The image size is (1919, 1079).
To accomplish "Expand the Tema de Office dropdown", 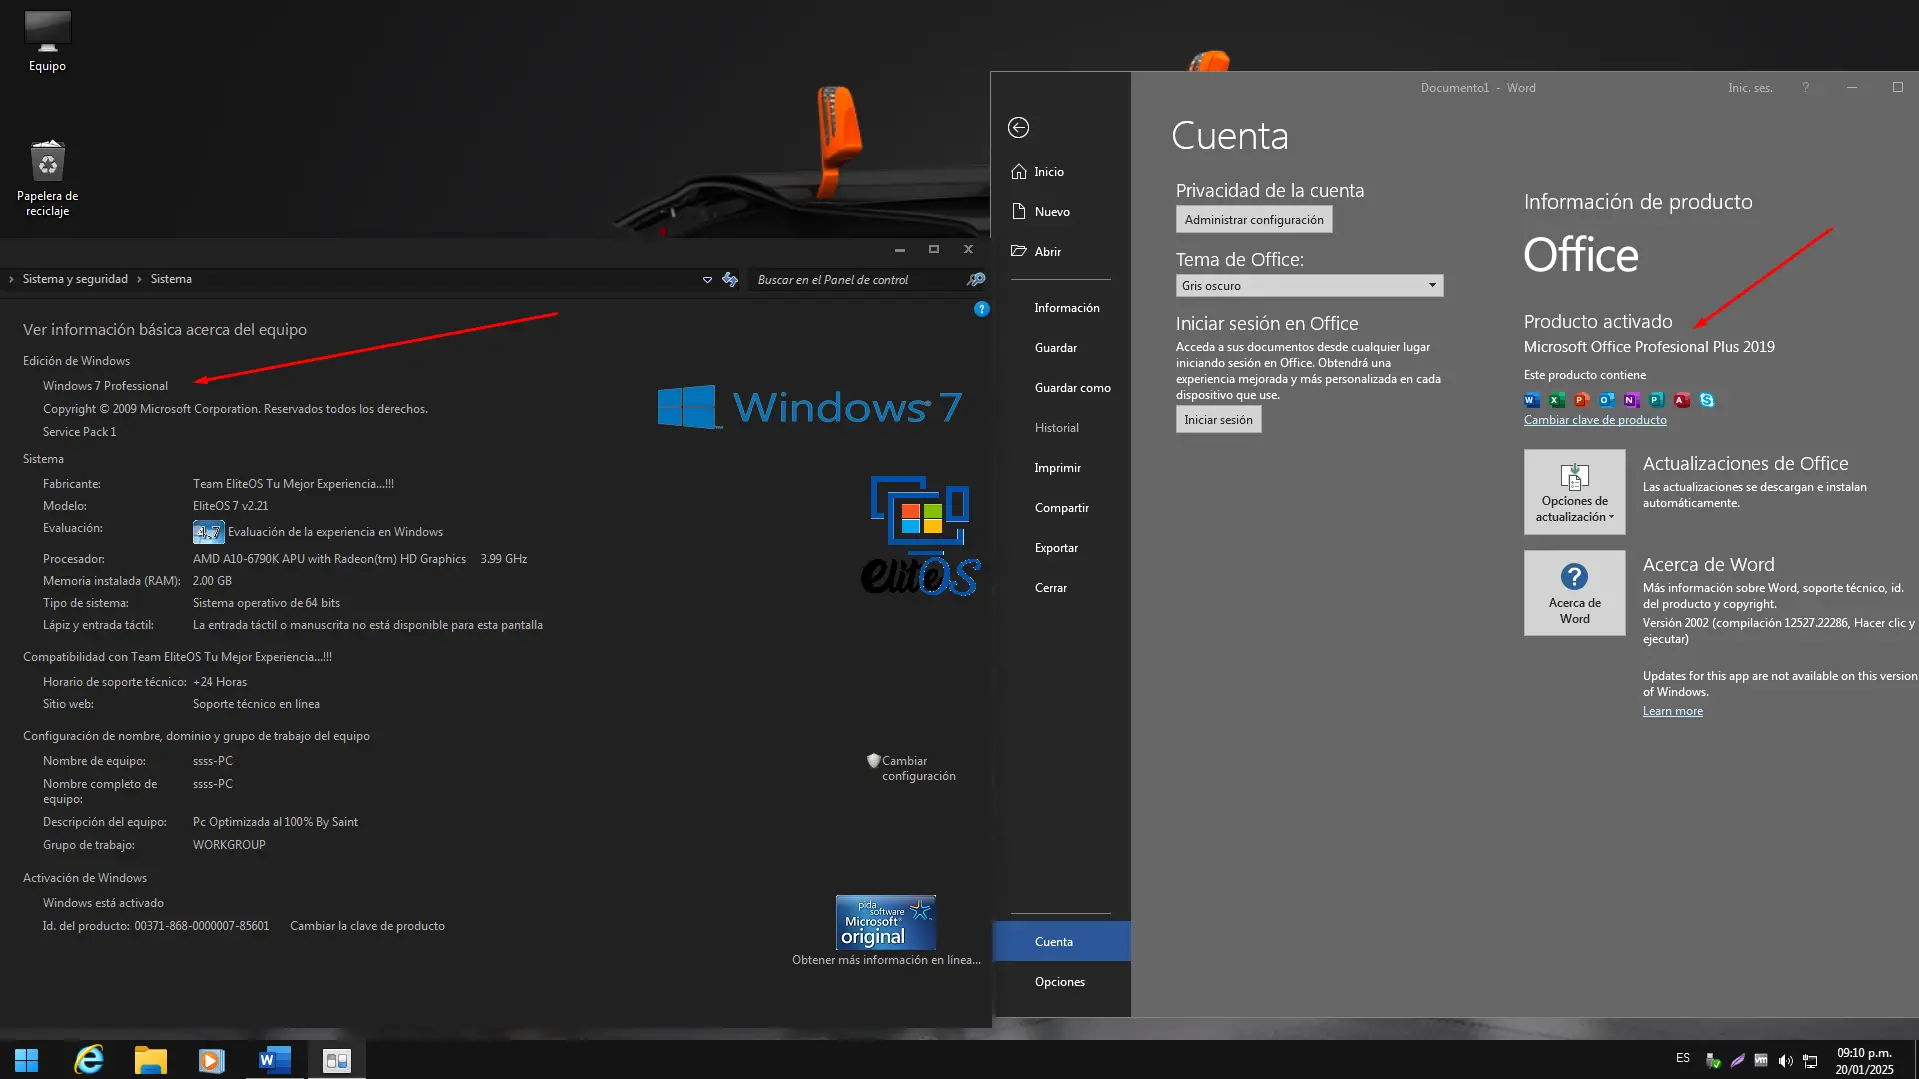I will tap(1431, 286).
